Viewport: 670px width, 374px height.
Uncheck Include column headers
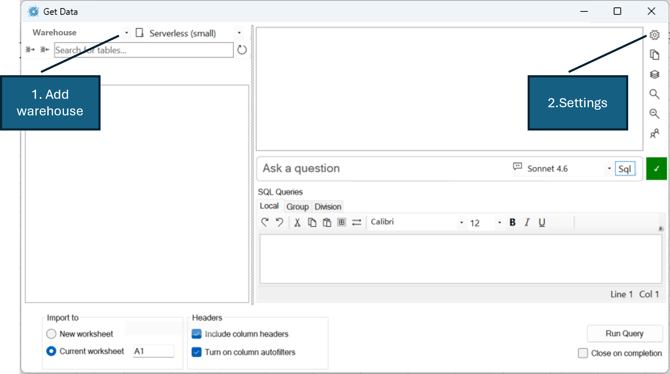[x=197, y=334]
